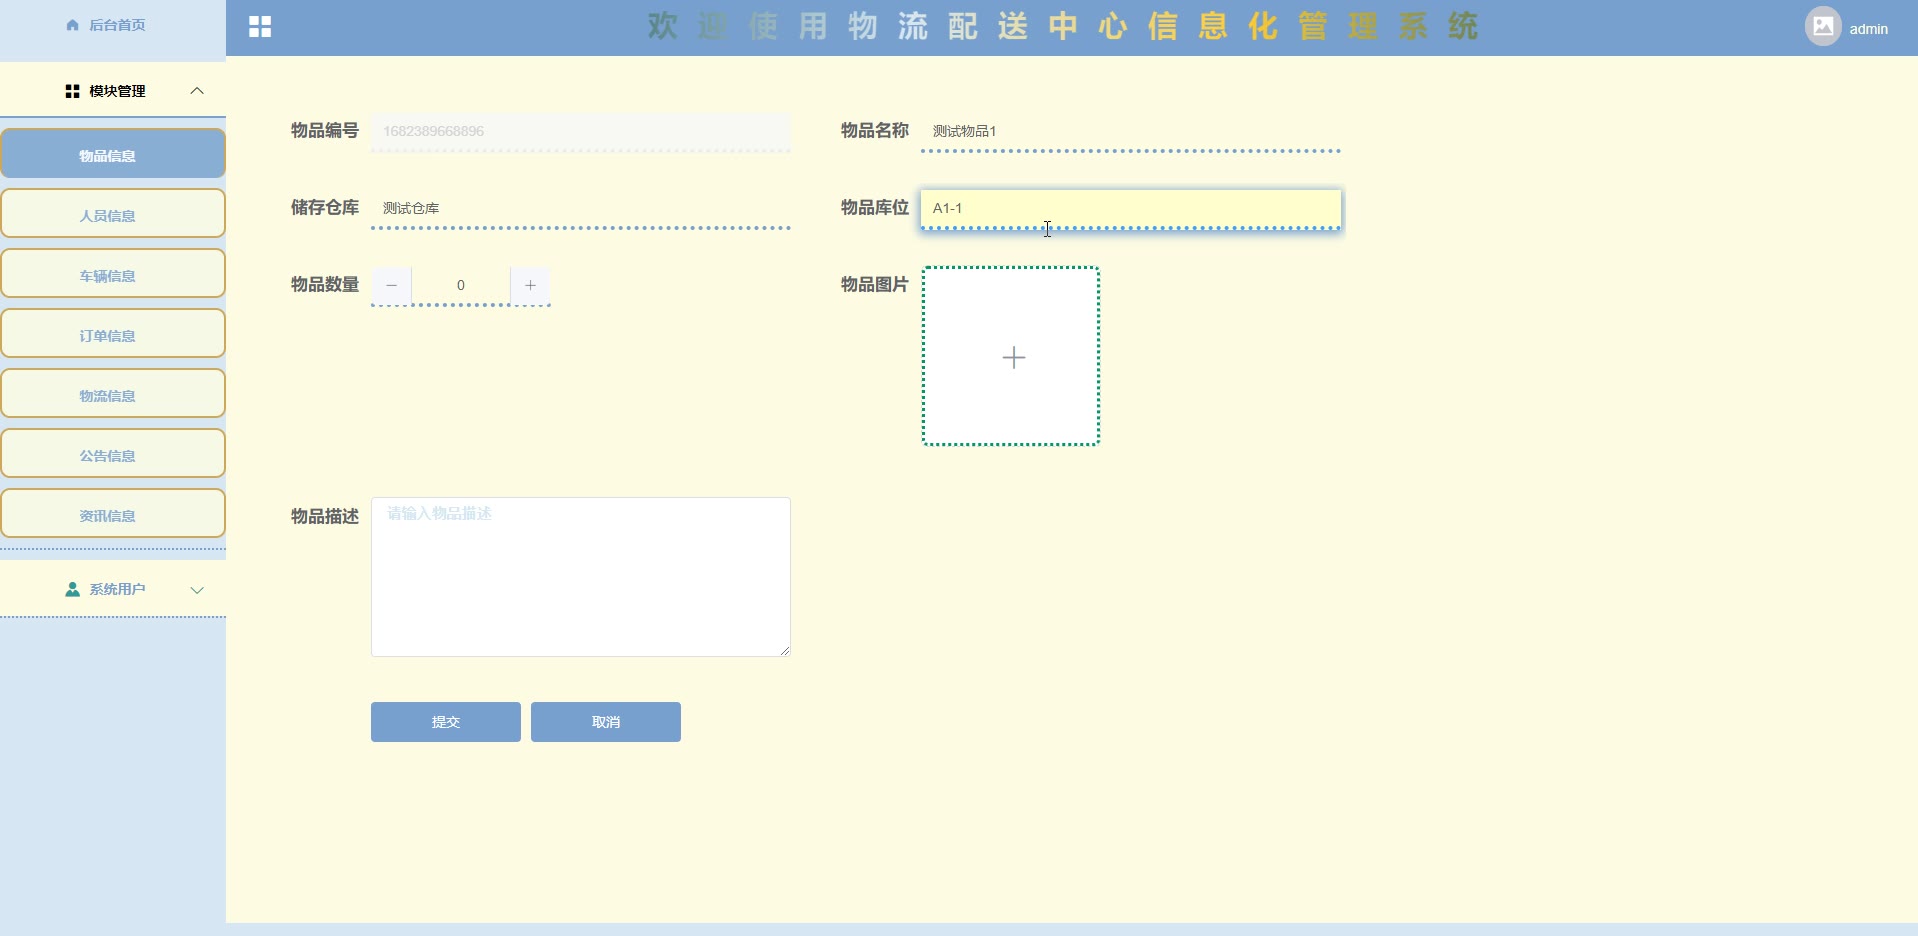Click the 储存仓库 input field
The image size is (1918, 936).
[x=580, y=208]
